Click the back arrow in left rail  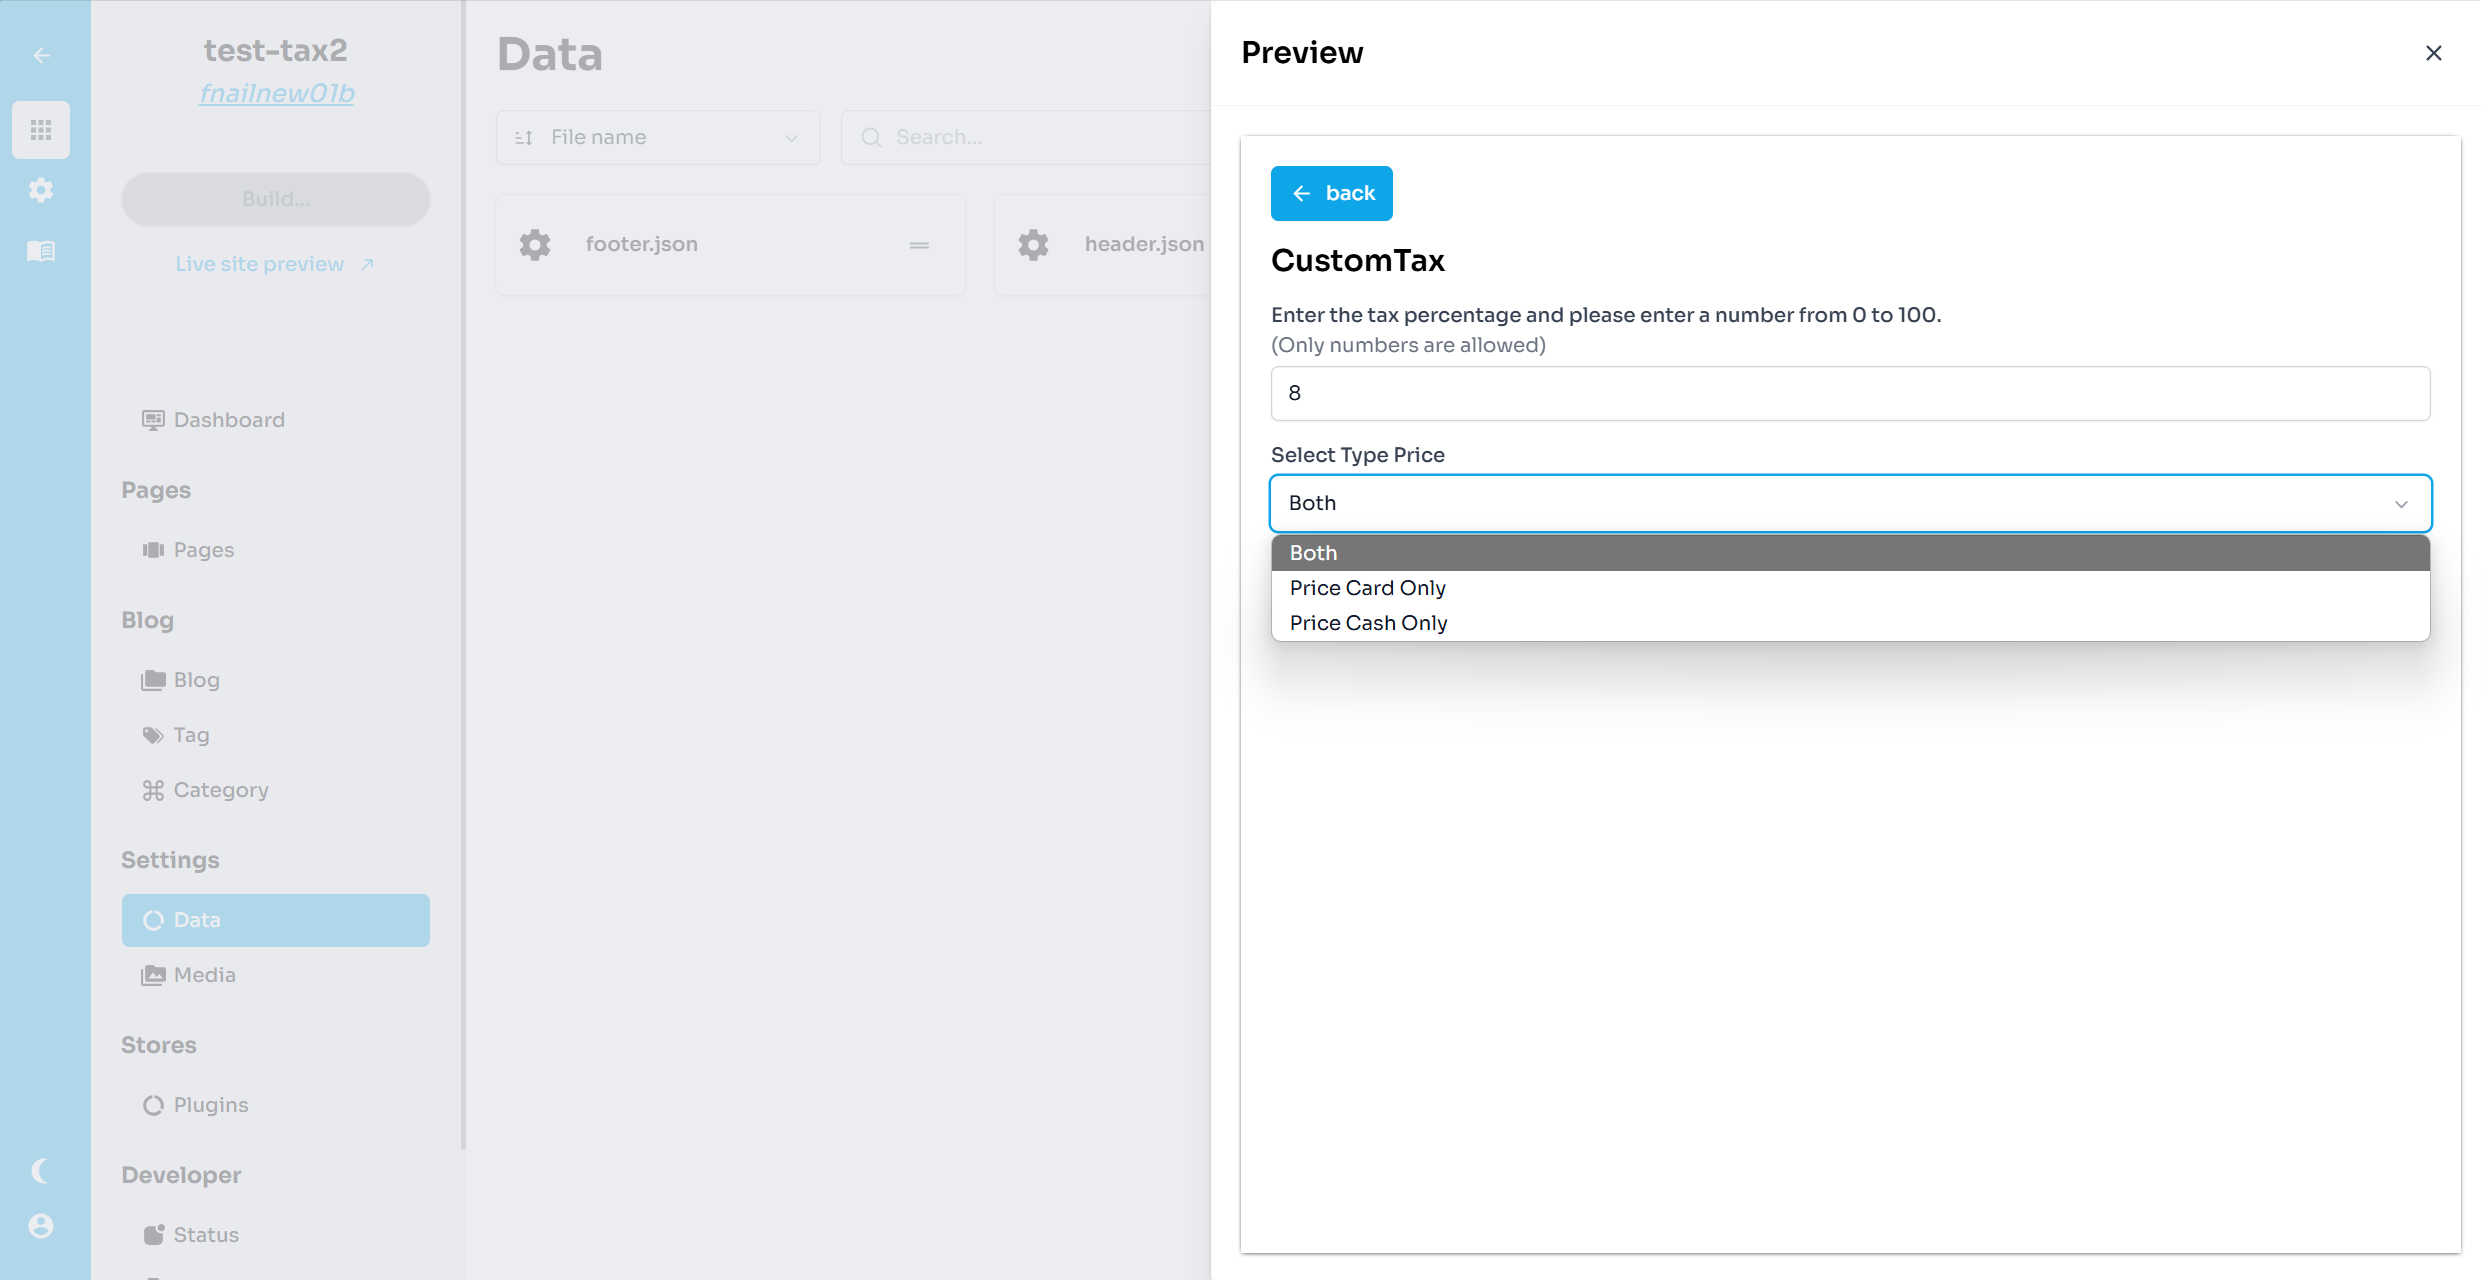click(41, 56)
